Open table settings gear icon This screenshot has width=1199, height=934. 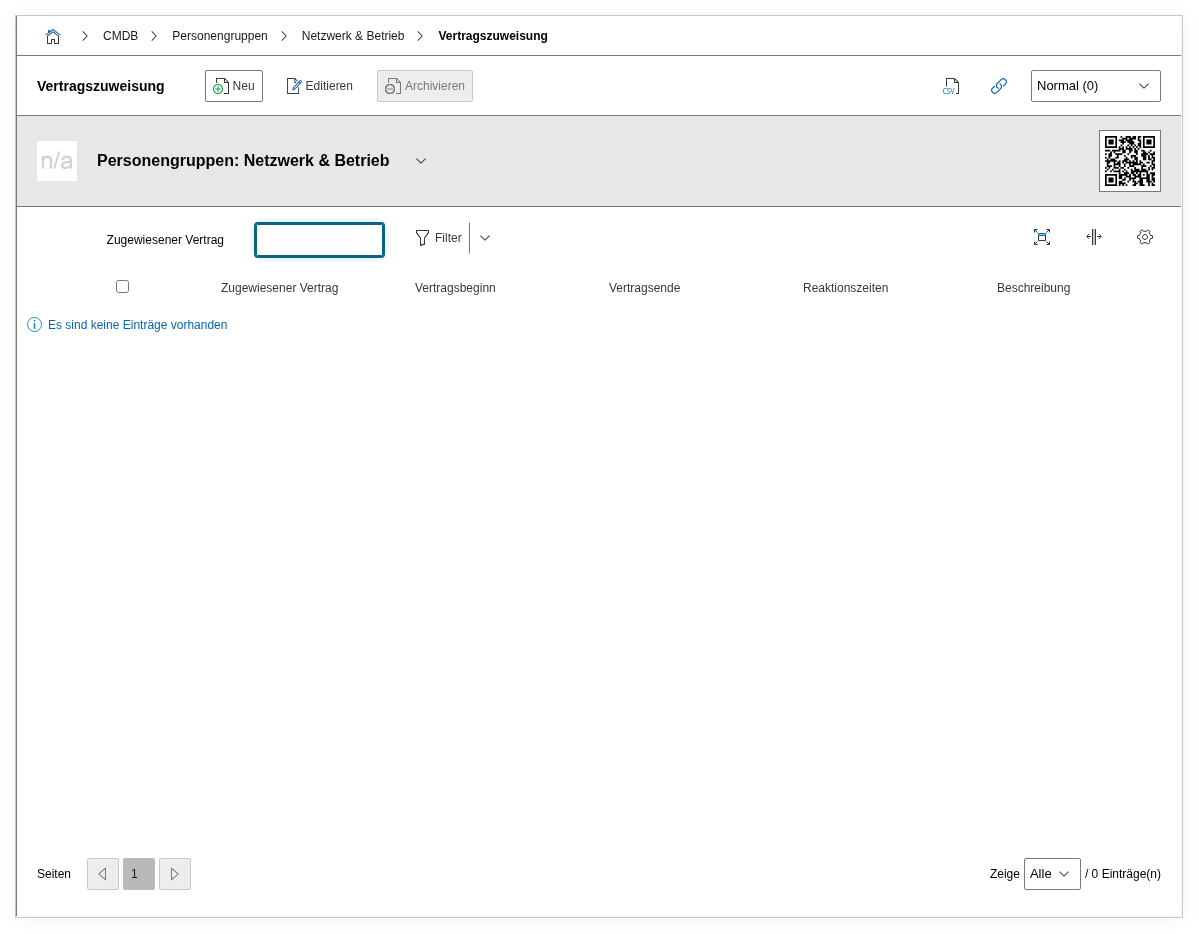(1144, 237)
